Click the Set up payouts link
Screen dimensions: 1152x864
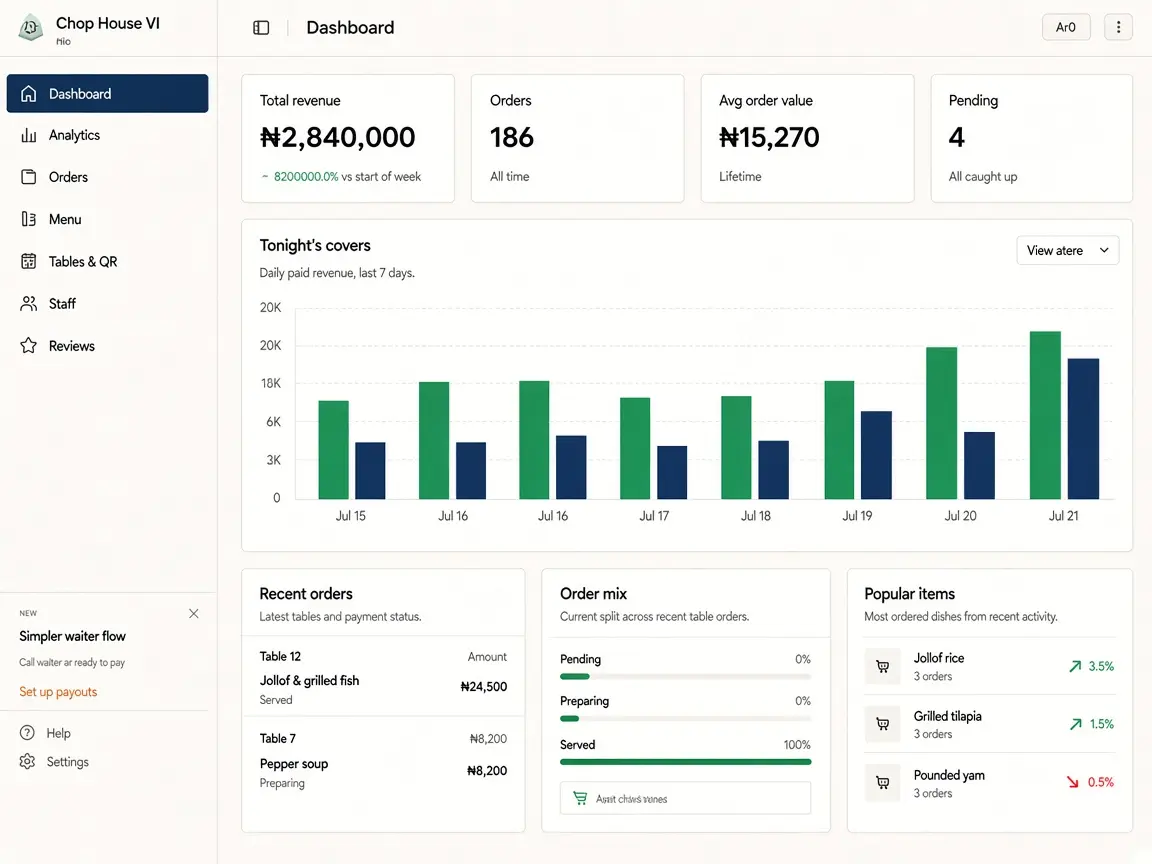58,692
